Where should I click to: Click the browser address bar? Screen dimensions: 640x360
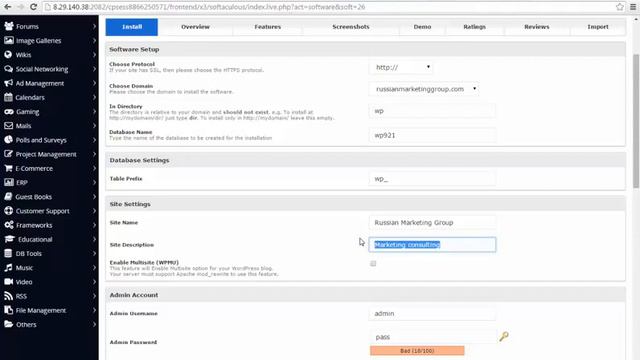tap(329, 7)
